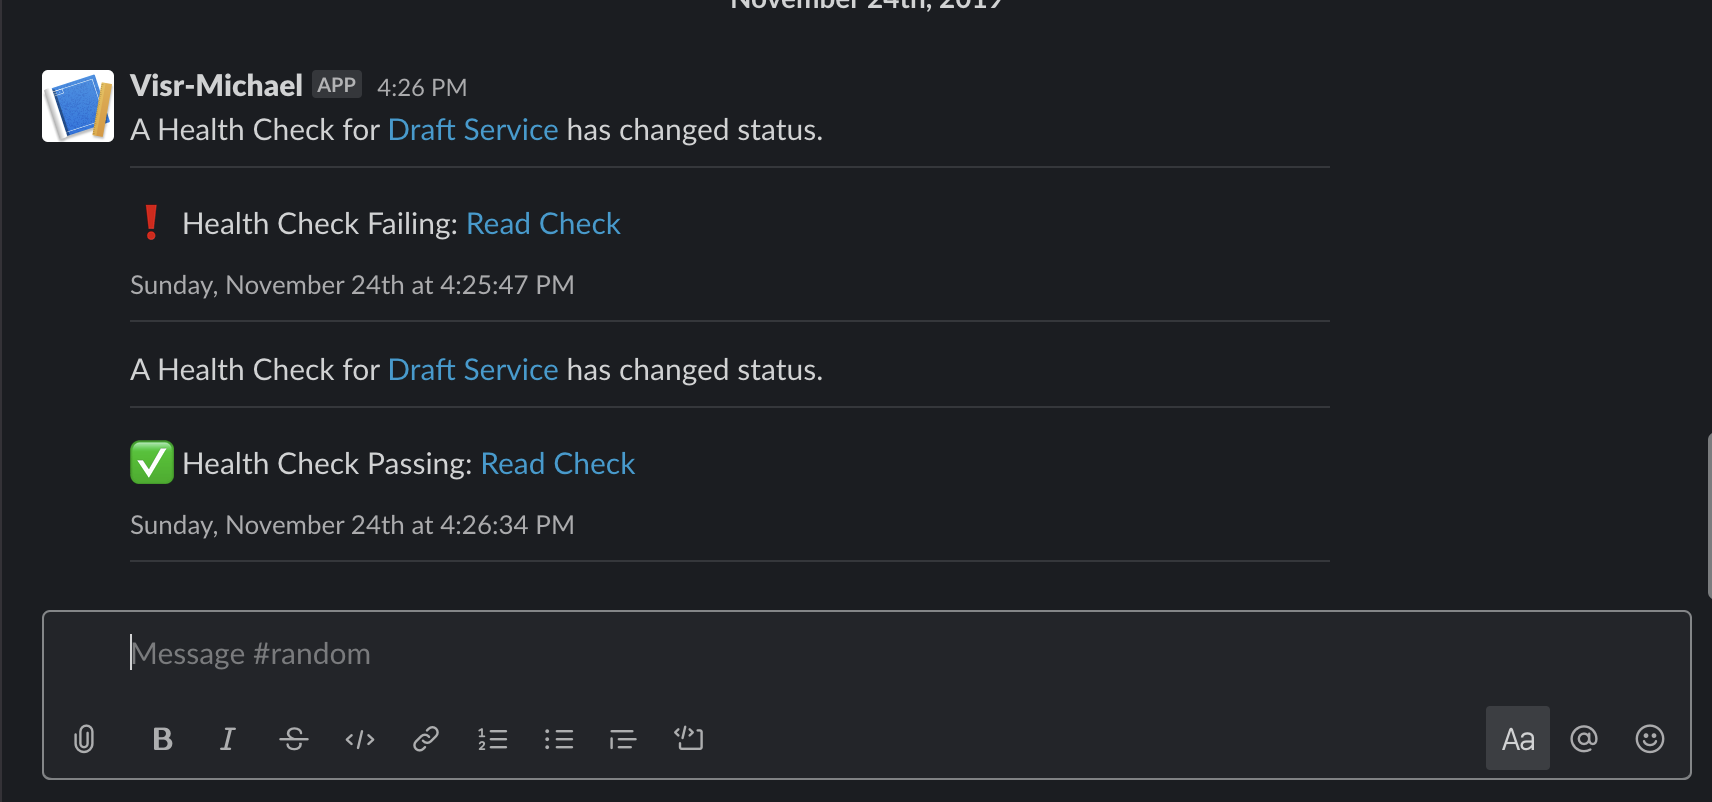Mention someone with the @ icon
This screenshot has width=1712, height=802.
point(1584,738)
